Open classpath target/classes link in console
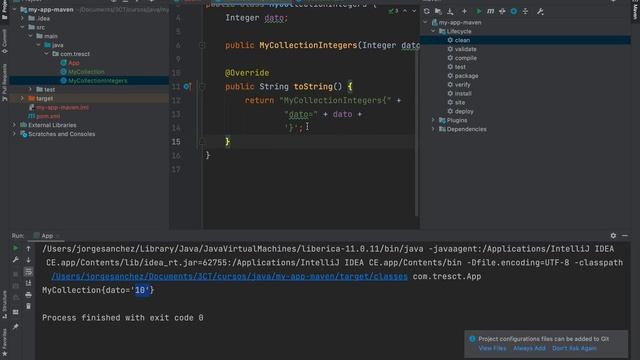Viewport: 640px width, 360px height. pos(229,276)
